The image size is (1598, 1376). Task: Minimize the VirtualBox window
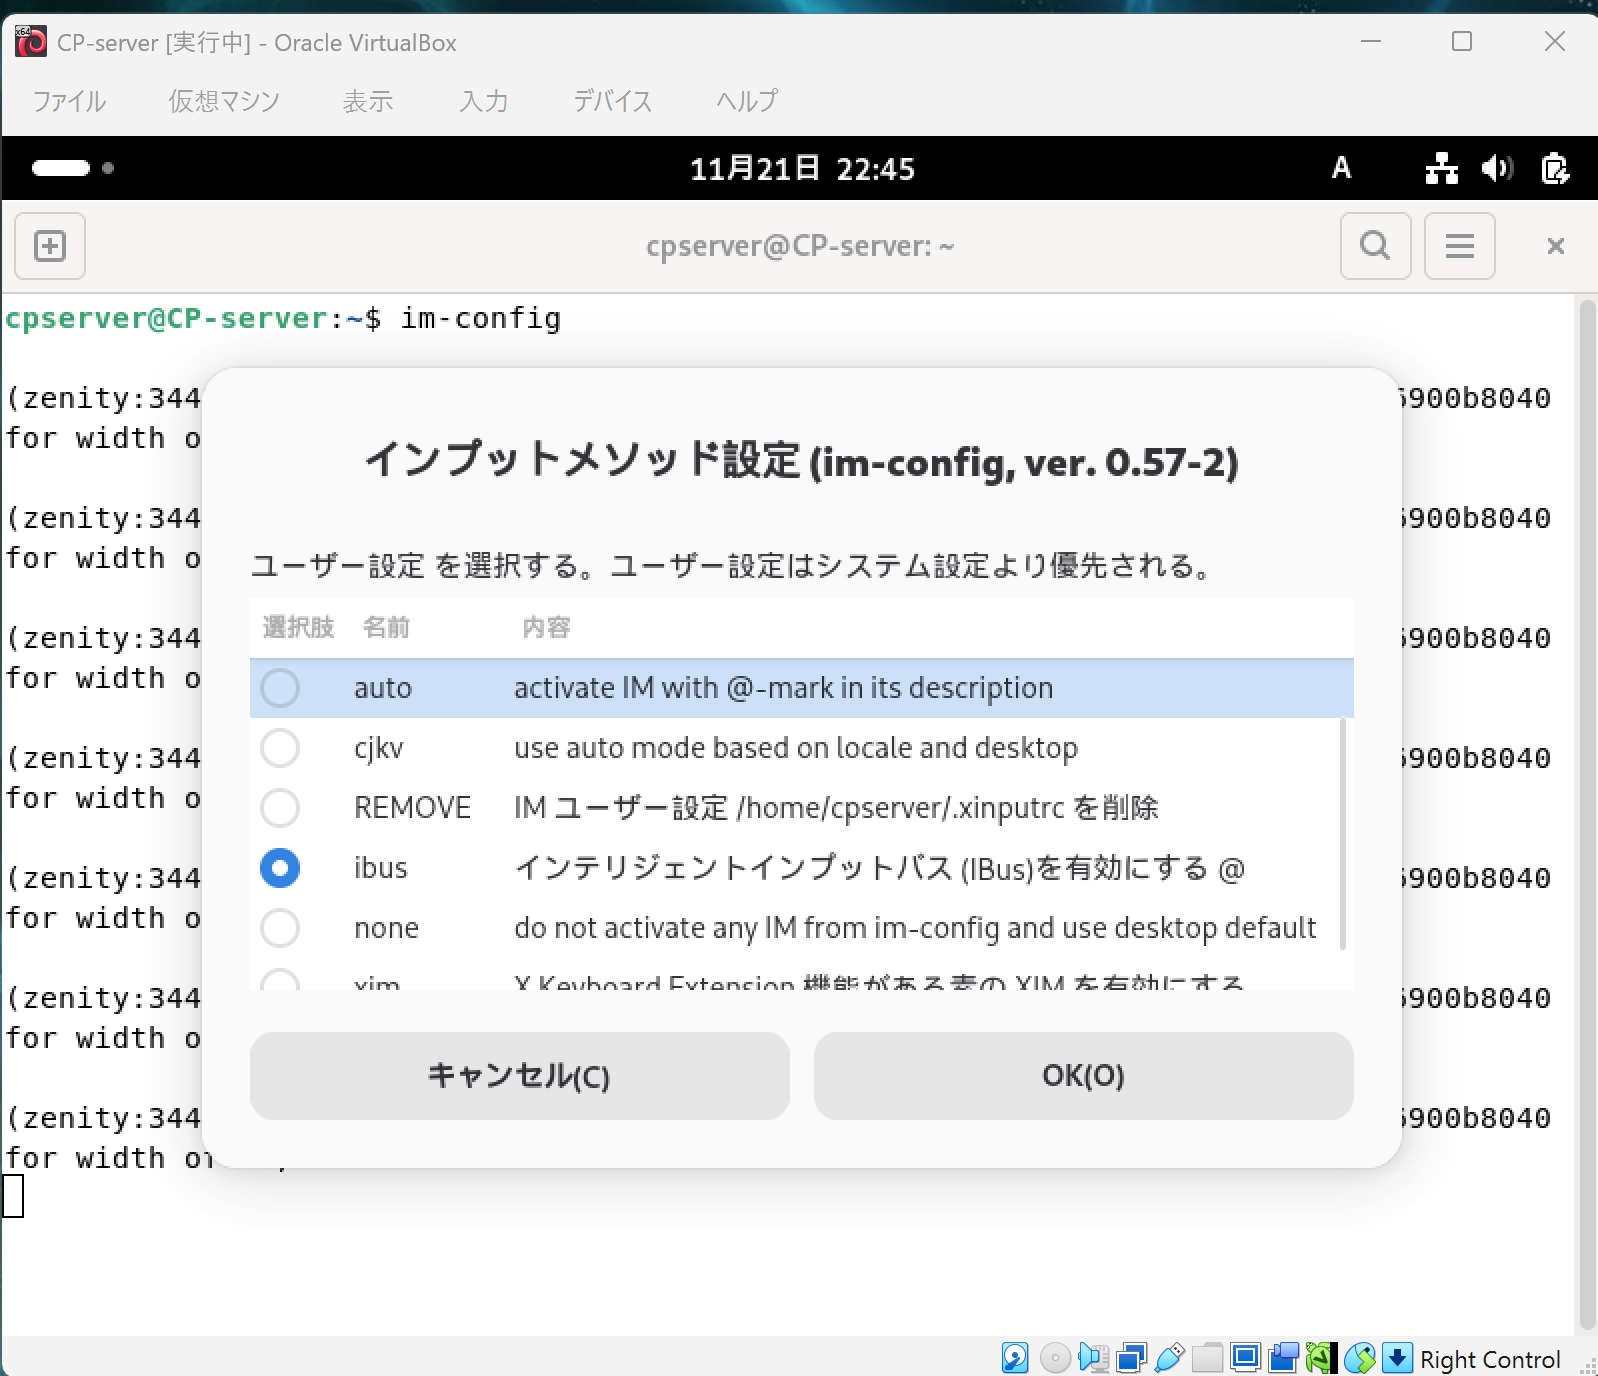coord(1371,41)
